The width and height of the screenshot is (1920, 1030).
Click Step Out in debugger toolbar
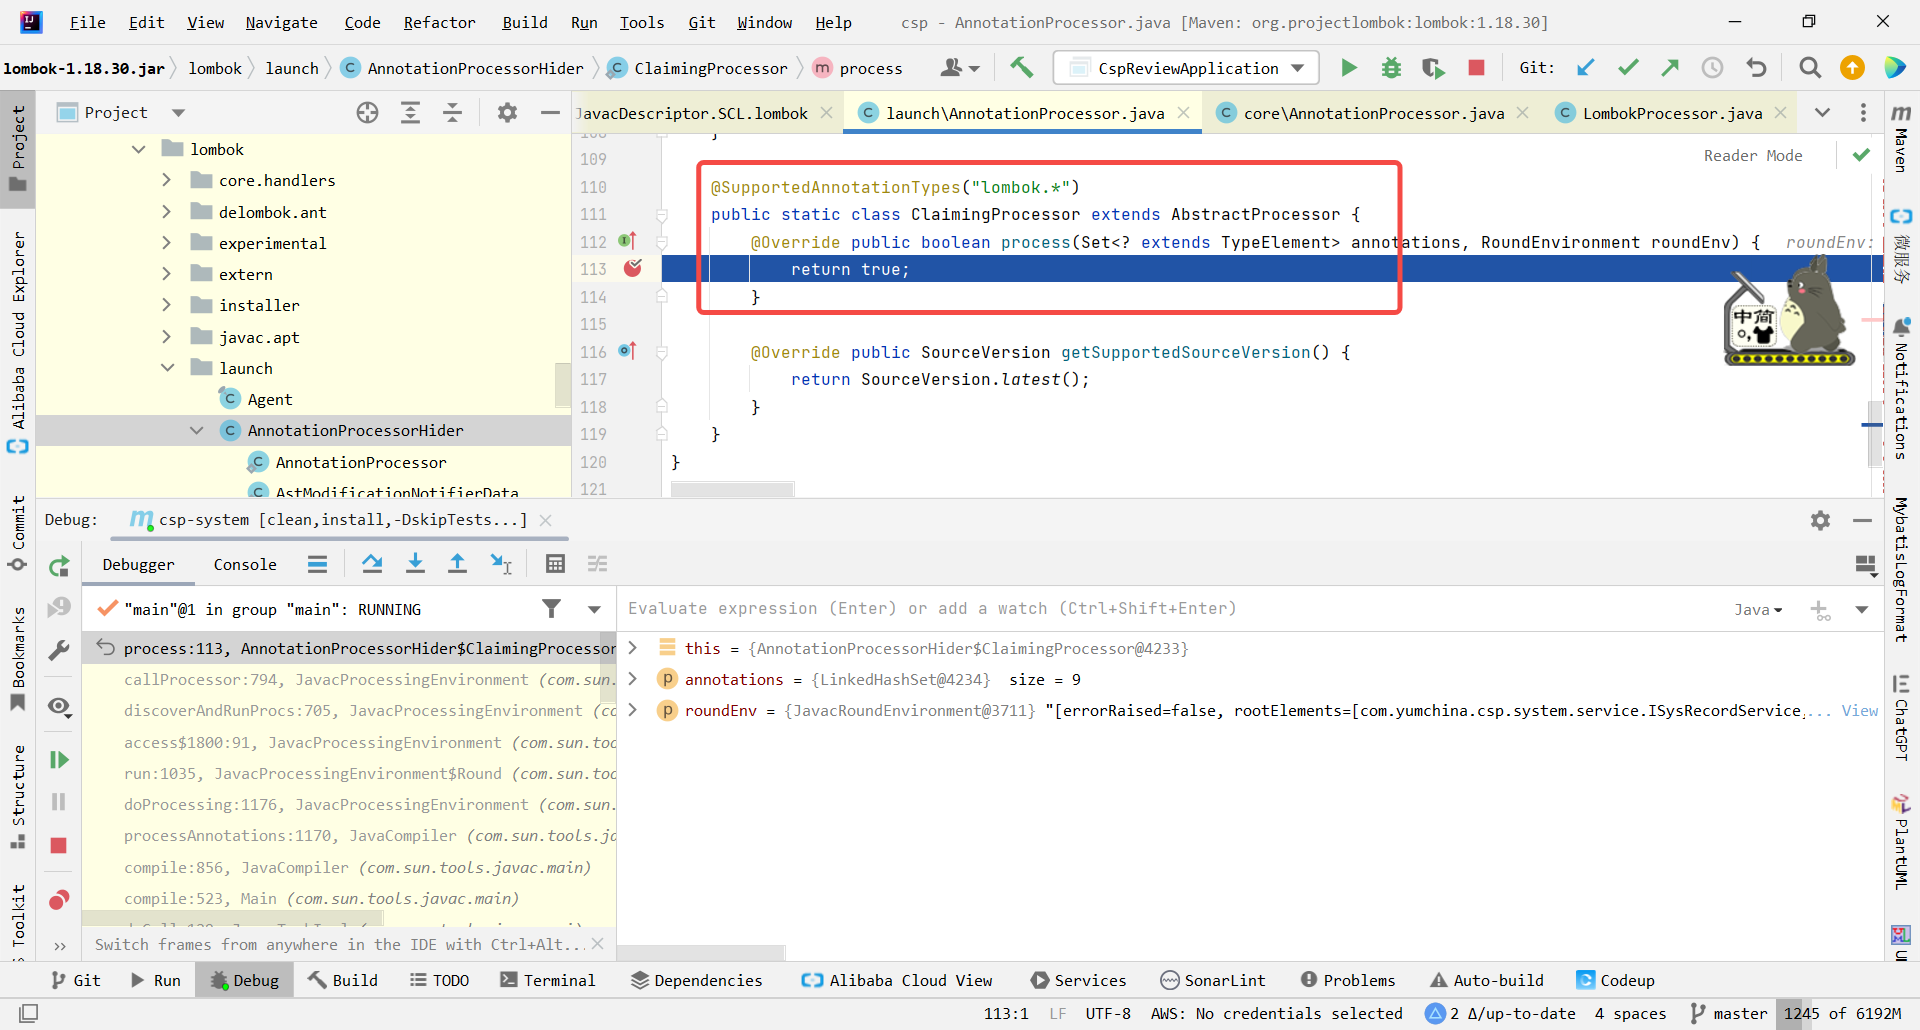click(457, 564)
